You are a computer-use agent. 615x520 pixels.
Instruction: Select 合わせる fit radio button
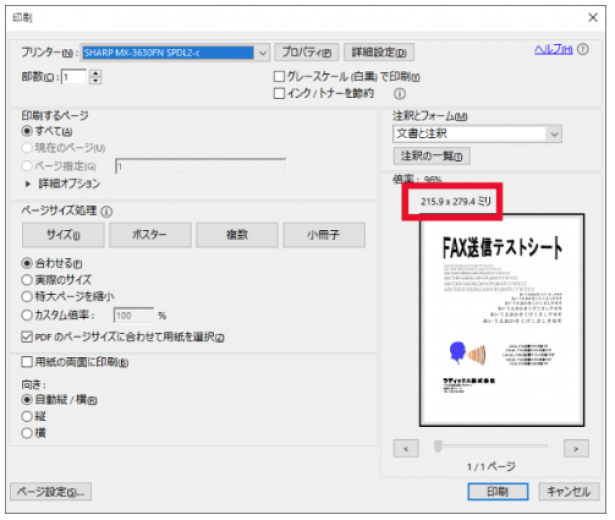[x=27, y=263]
